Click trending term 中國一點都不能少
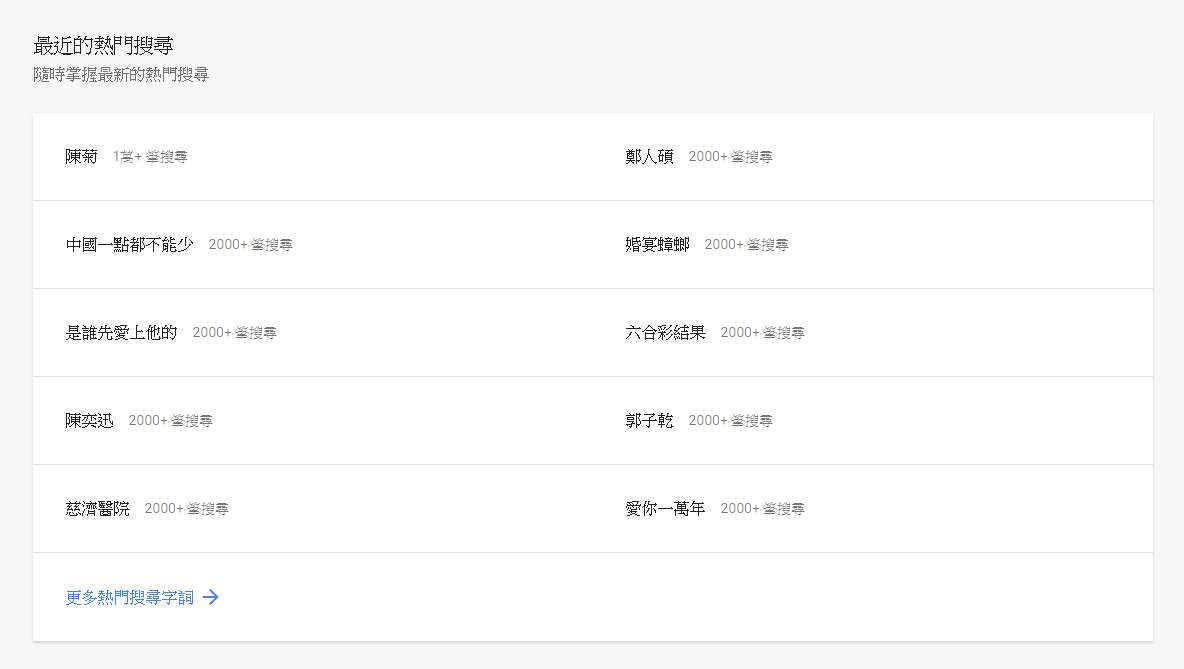Image resolution: width=1184 pixels, height=669 pixels. point(129,245)
